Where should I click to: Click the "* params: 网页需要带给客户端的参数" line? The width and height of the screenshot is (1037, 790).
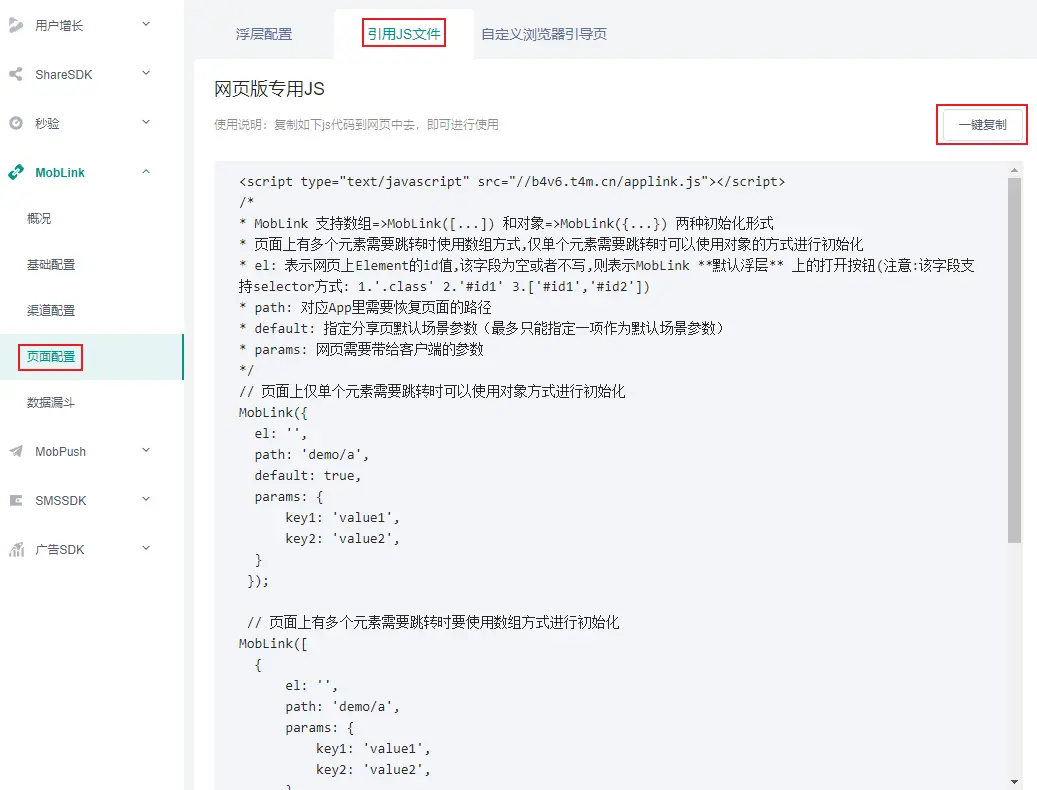tap(361, 349)
